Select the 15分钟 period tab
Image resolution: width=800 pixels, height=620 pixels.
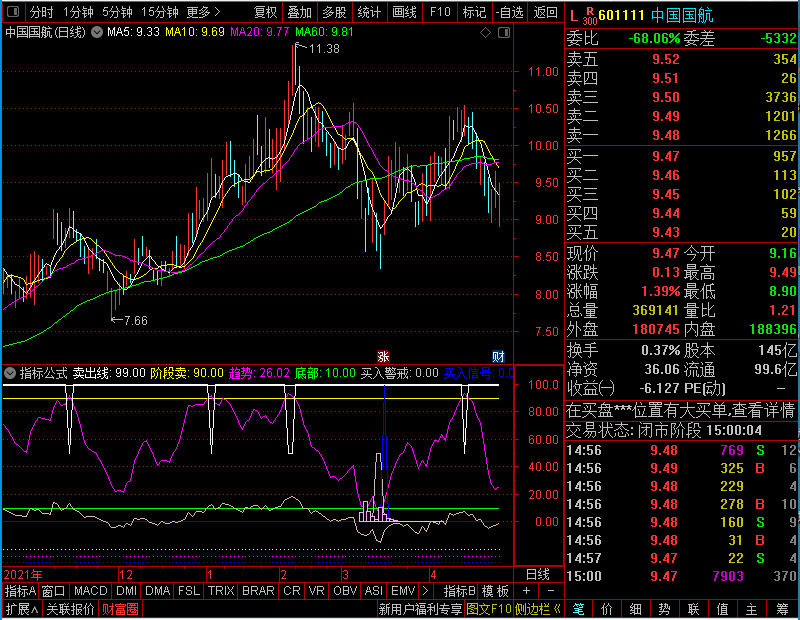(160, 11)
